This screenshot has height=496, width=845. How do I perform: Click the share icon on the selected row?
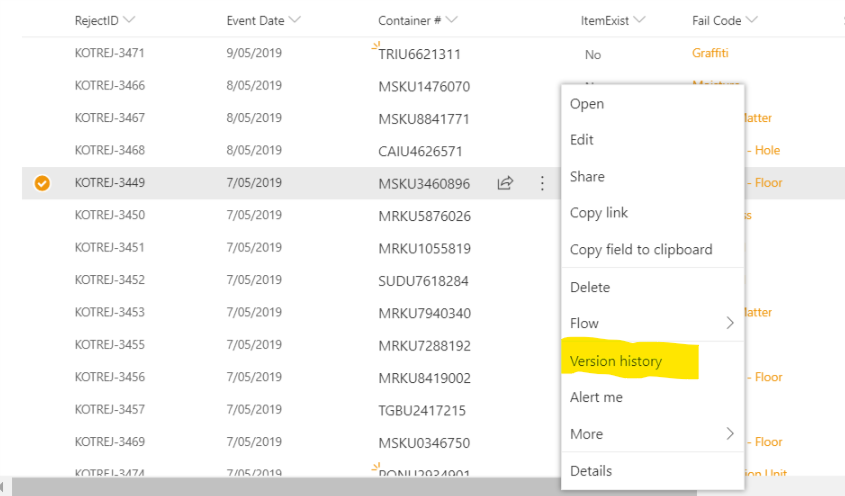[x=505, y=183]
